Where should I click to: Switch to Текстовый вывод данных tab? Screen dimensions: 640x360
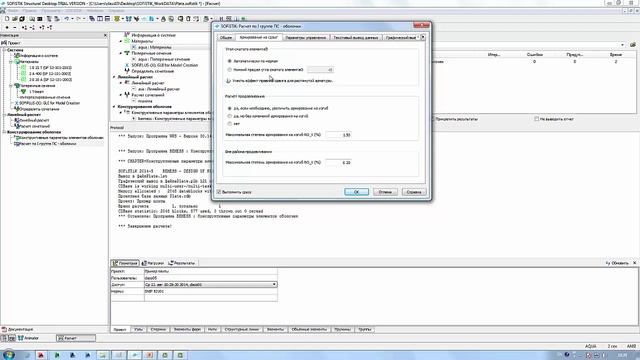(x=356, y=38)
